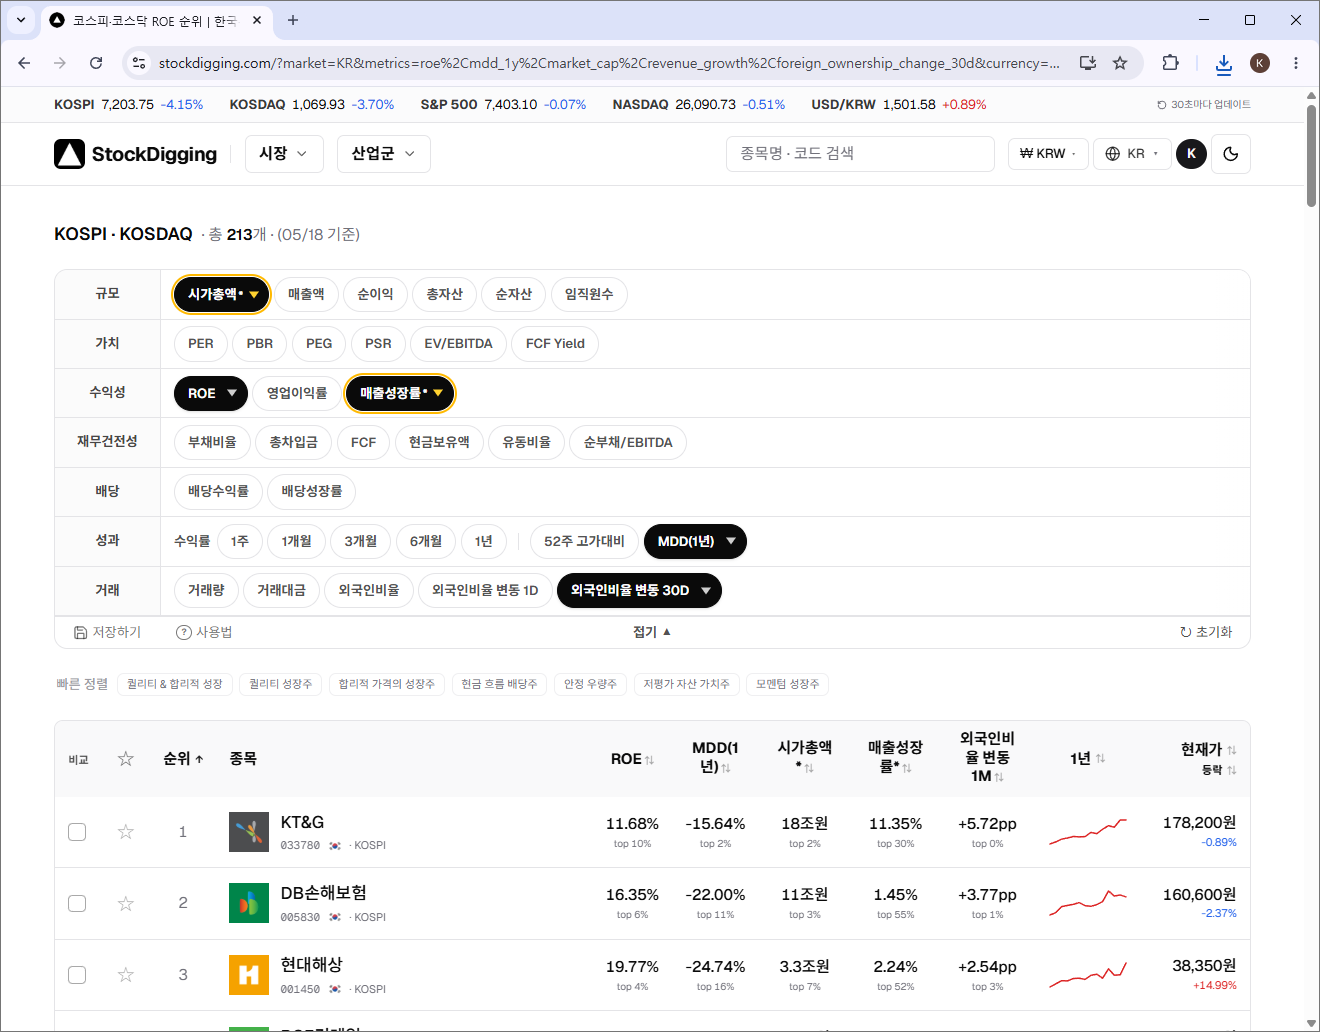This screenshot has width=1320, height=1032.
Task: Favorite KT&G with the star icon
Action: [x=126, y=832]
